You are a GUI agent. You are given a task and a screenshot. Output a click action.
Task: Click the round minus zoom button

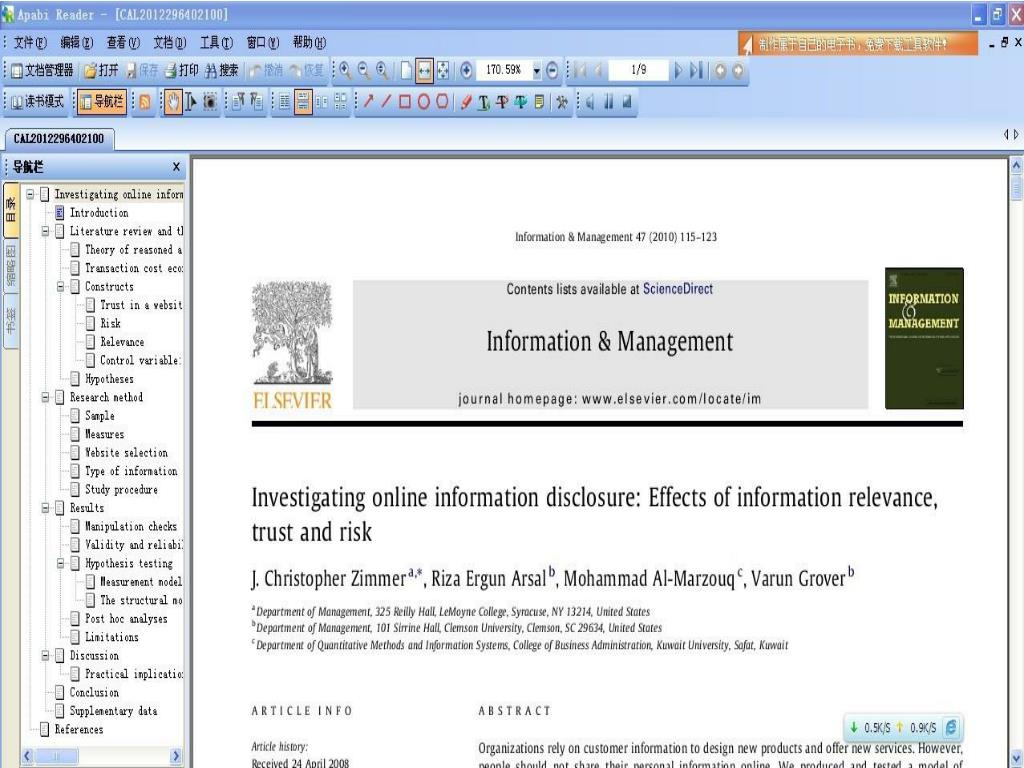tap(552, 71)
